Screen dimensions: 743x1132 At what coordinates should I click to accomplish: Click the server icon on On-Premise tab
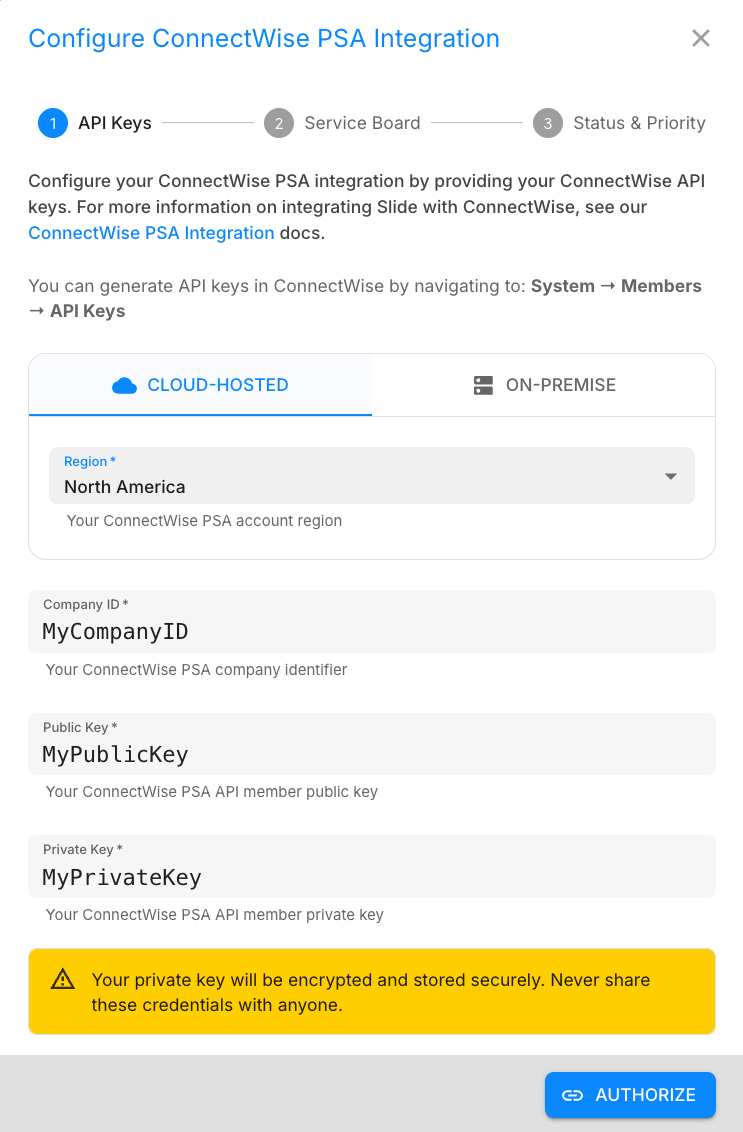tap(484, 385)
